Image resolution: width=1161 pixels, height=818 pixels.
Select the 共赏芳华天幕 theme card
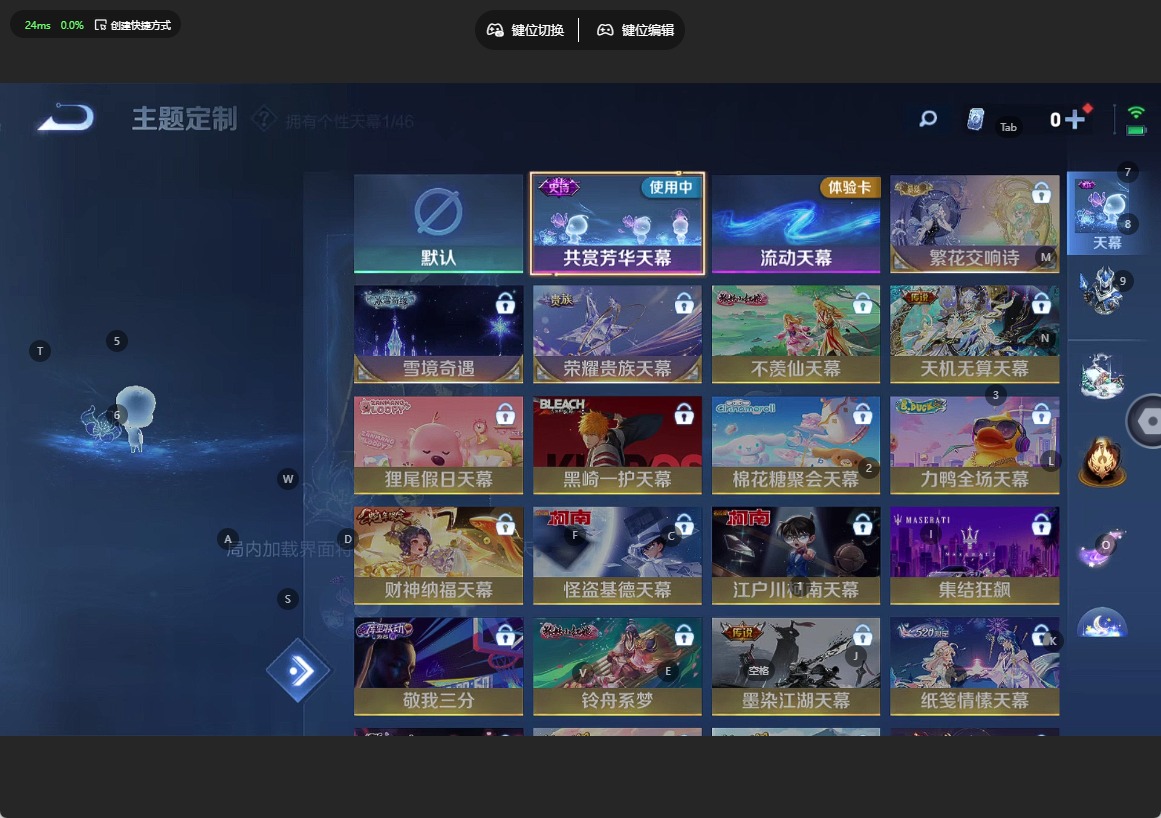[x=618, y=224]
